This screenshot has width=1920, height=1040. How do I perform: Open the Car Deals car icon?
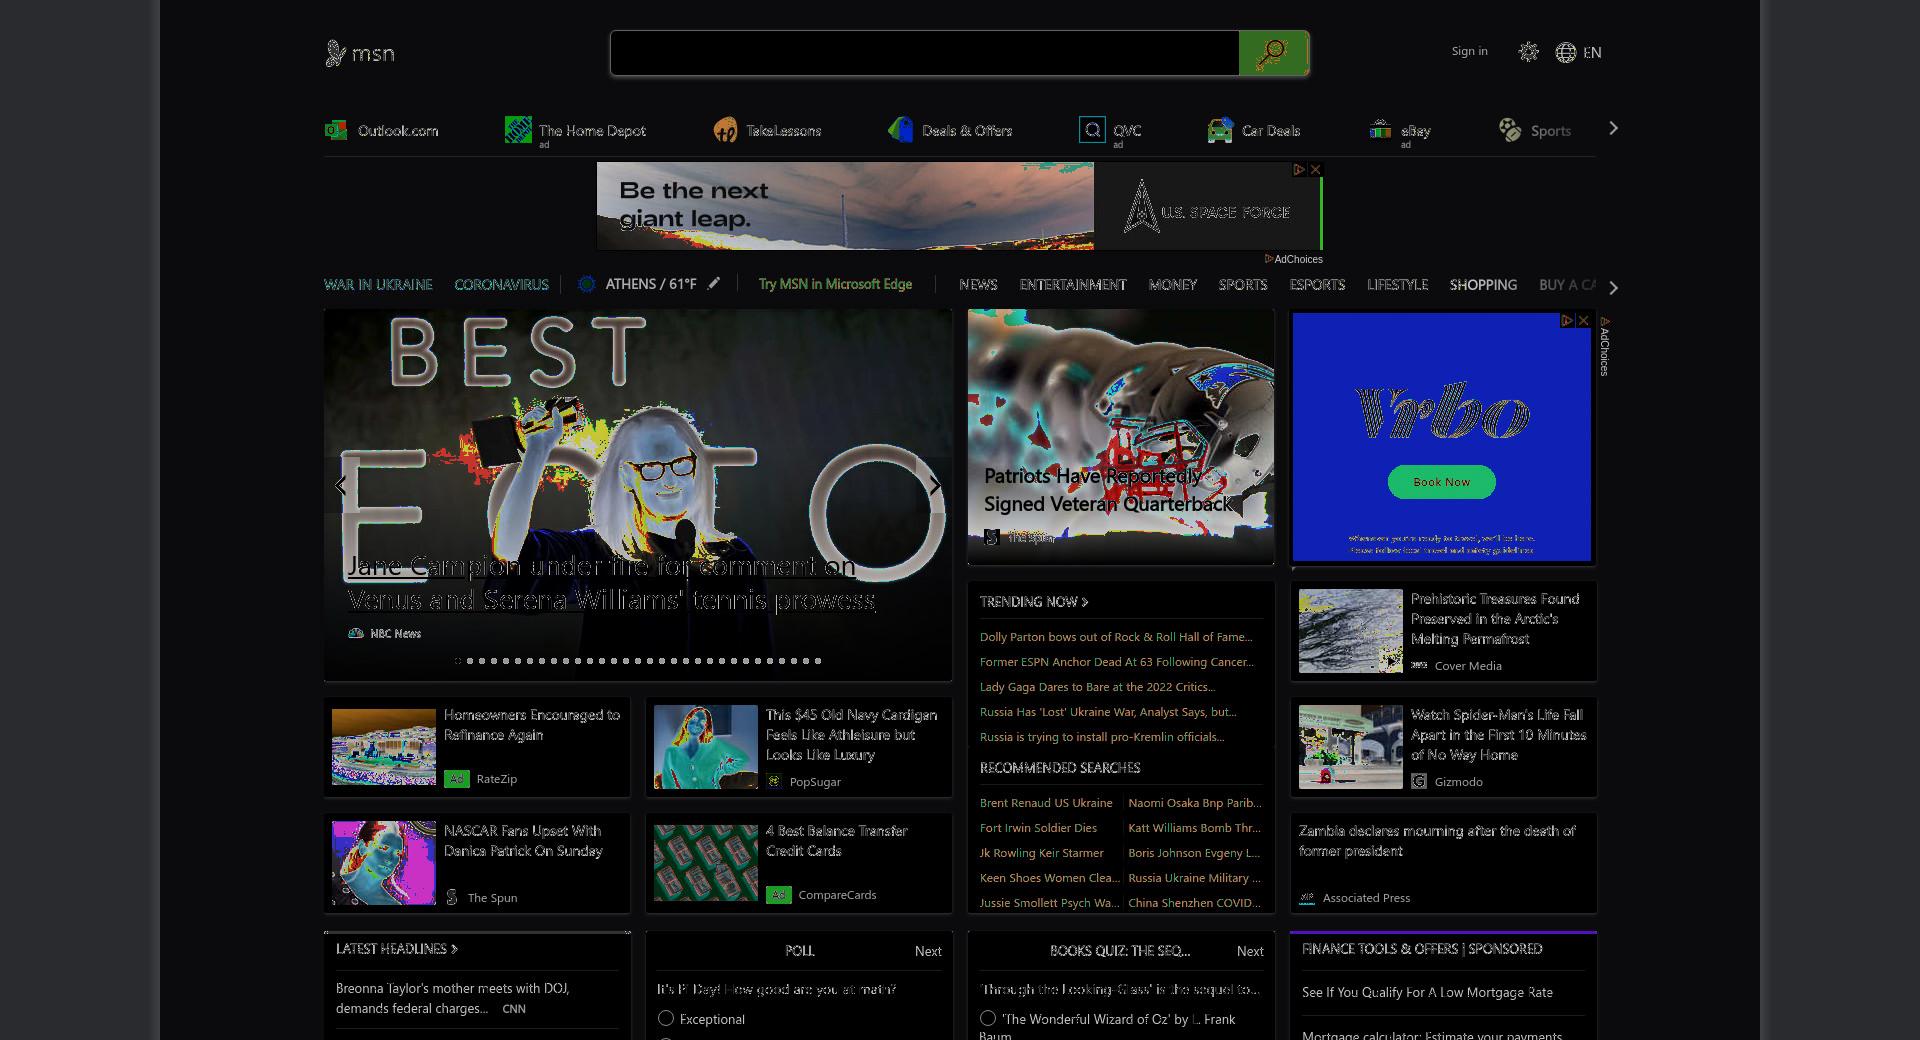(1220, 130)
